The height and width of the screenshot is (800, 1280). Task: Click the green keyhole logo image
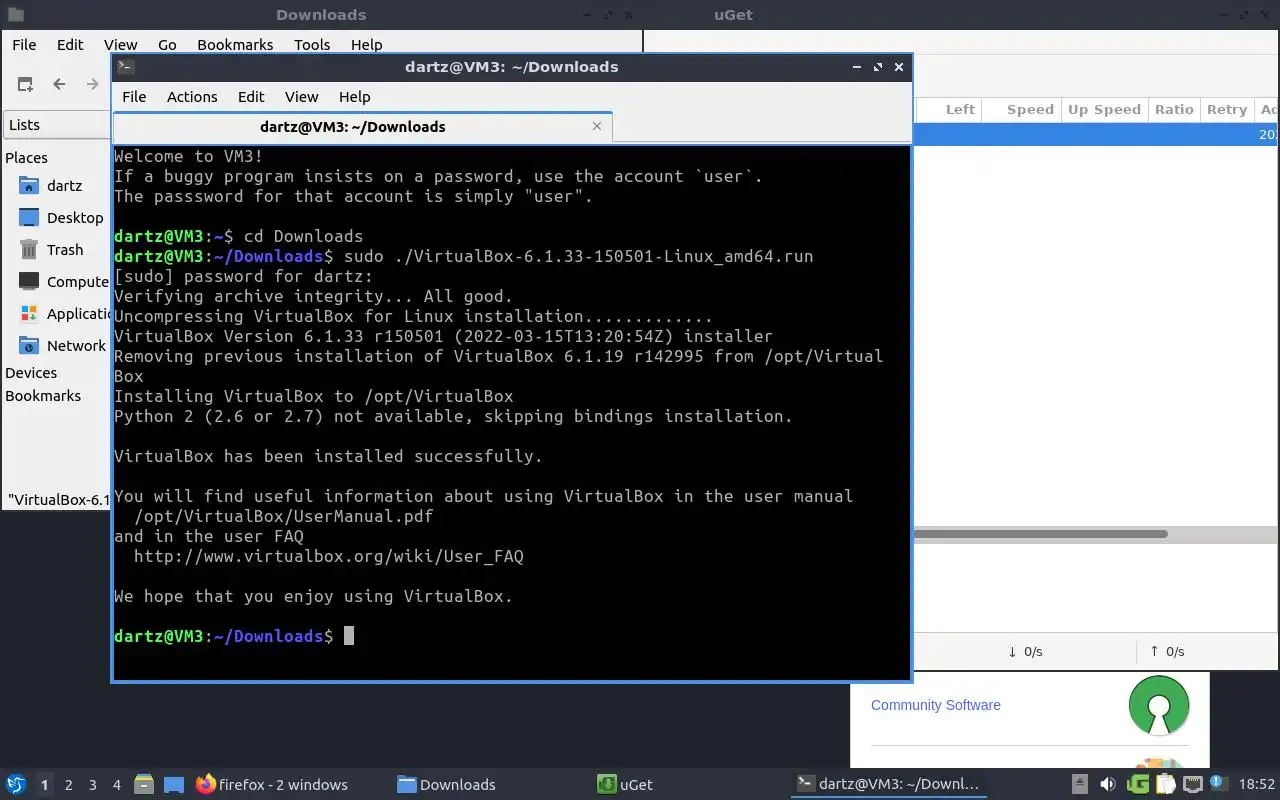[1159, 705]
